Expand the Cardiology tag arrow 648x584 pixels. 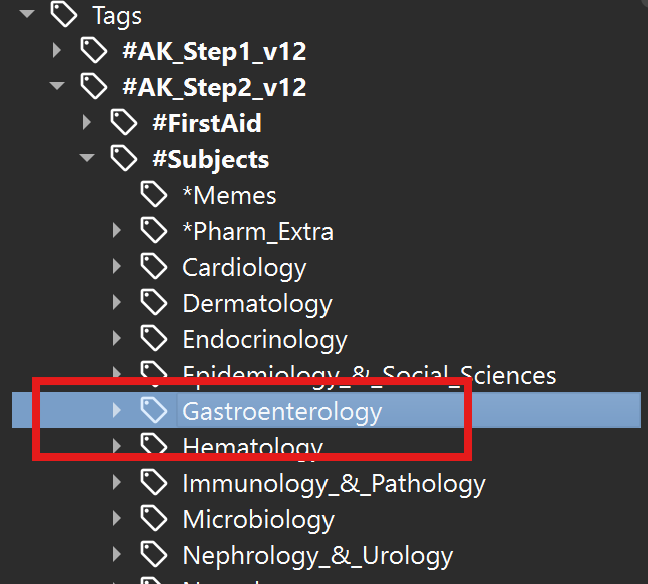coord(117,267)
